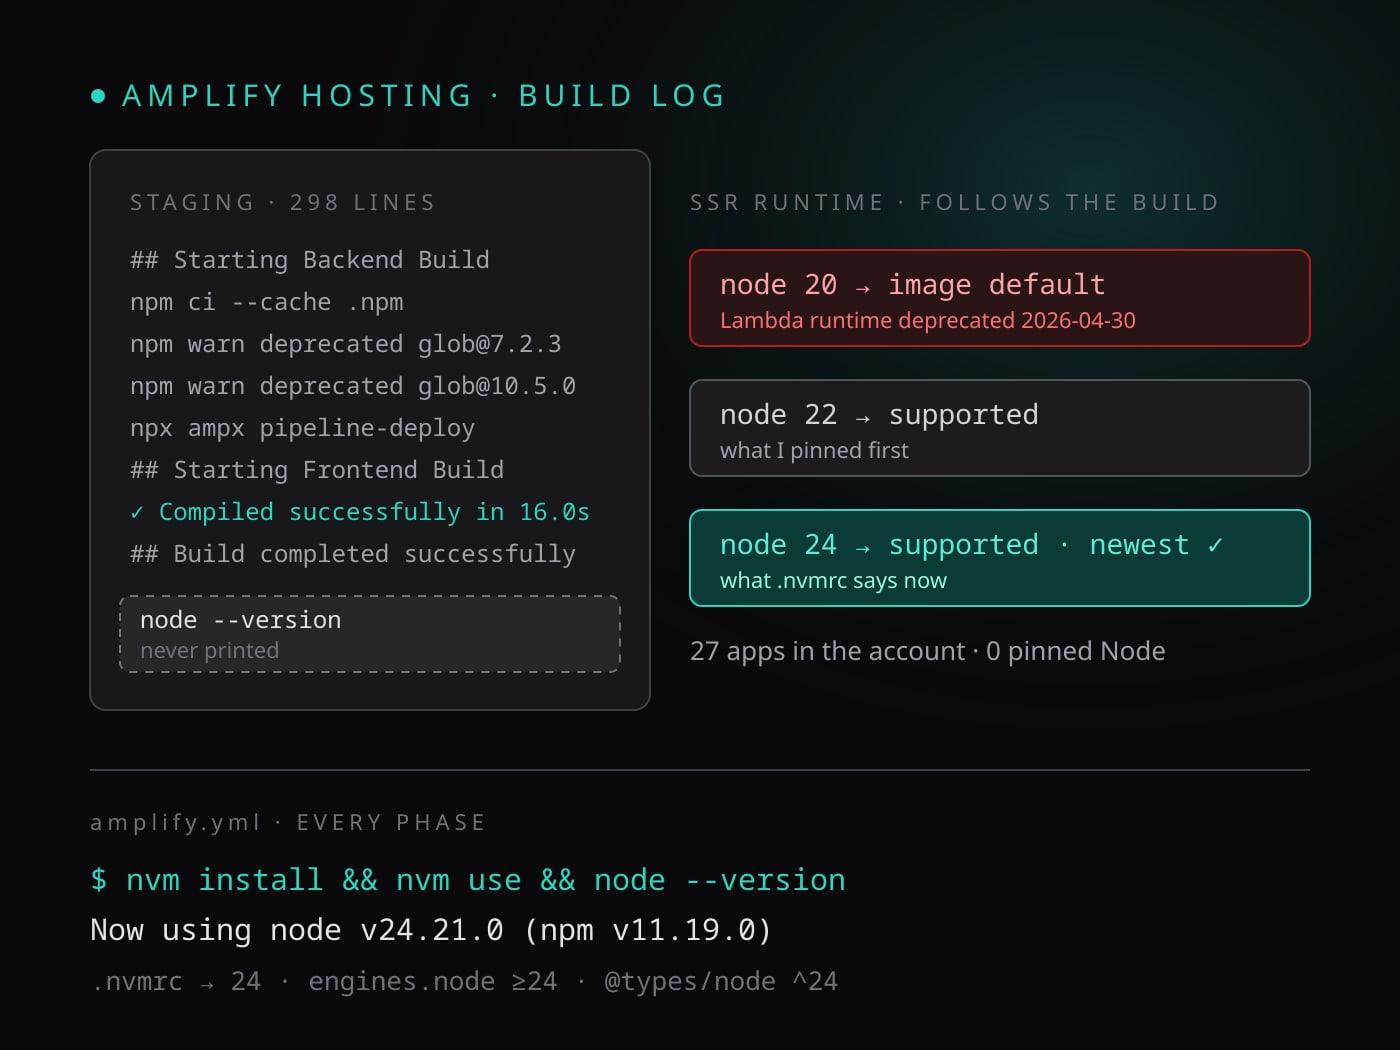Click the 'what .nvmrc says now' caption
The width and height of the screenshot is (1400, 1050).
coord(833,581)
